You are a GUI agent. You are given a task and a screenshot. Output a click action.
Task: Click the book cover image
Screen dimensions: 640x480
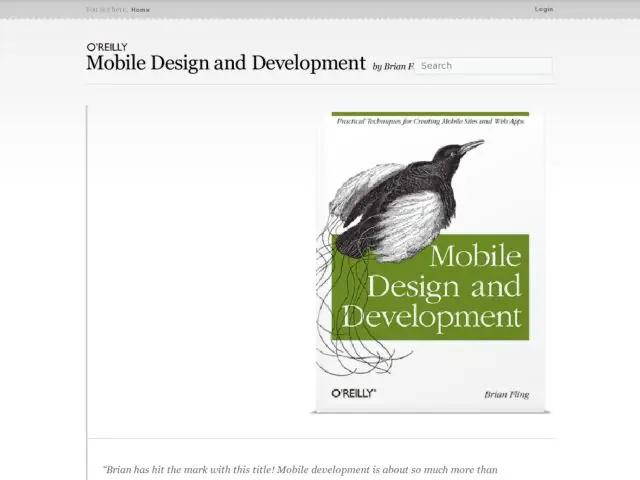(x=430, y=261)
